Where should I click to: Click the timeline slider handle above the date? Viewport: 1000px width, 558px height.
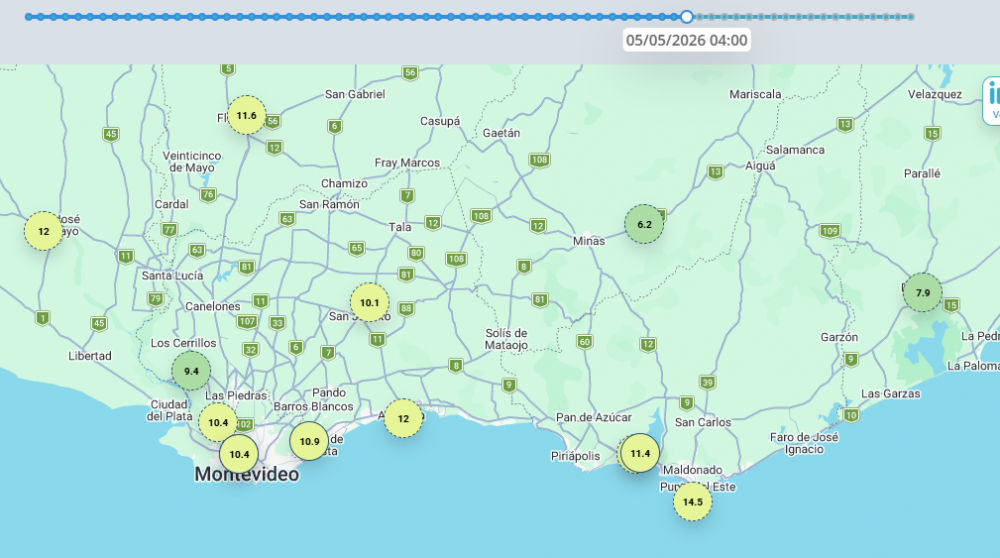pos(686,17)
